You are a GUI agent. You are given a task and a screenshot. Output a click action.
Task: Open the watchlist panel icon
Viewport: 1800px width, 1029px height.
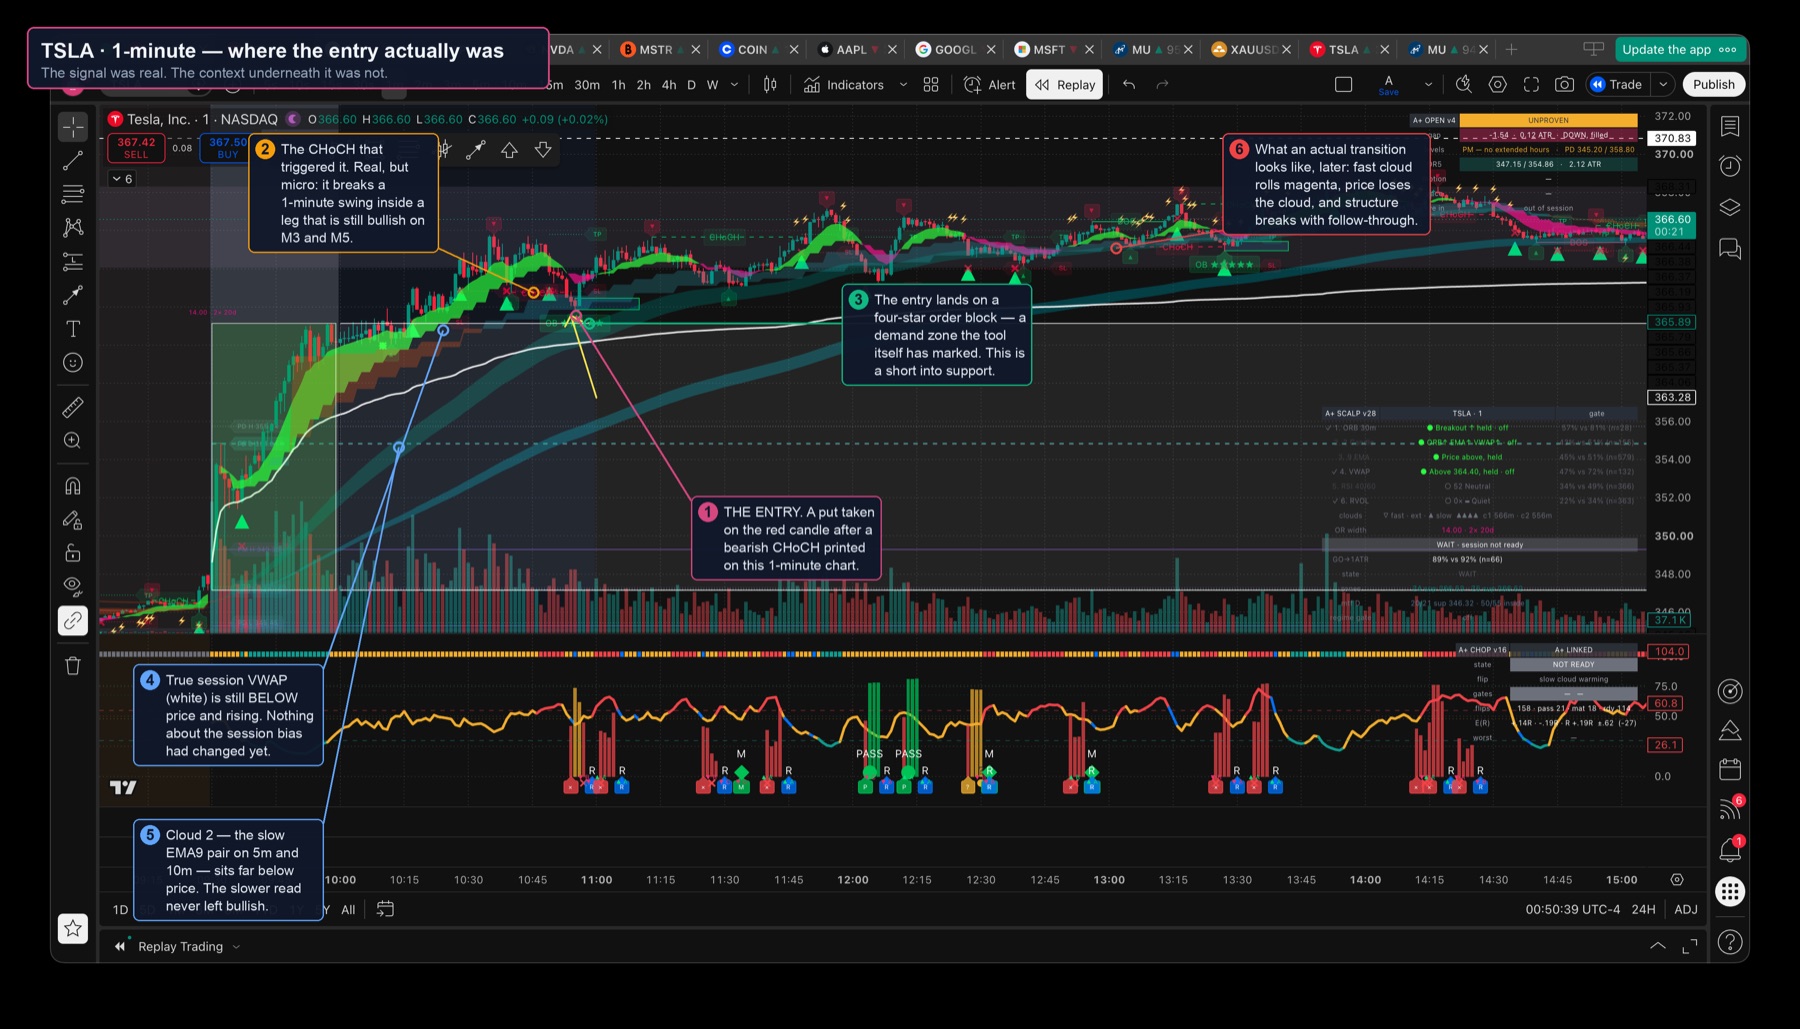point(1730,126)
